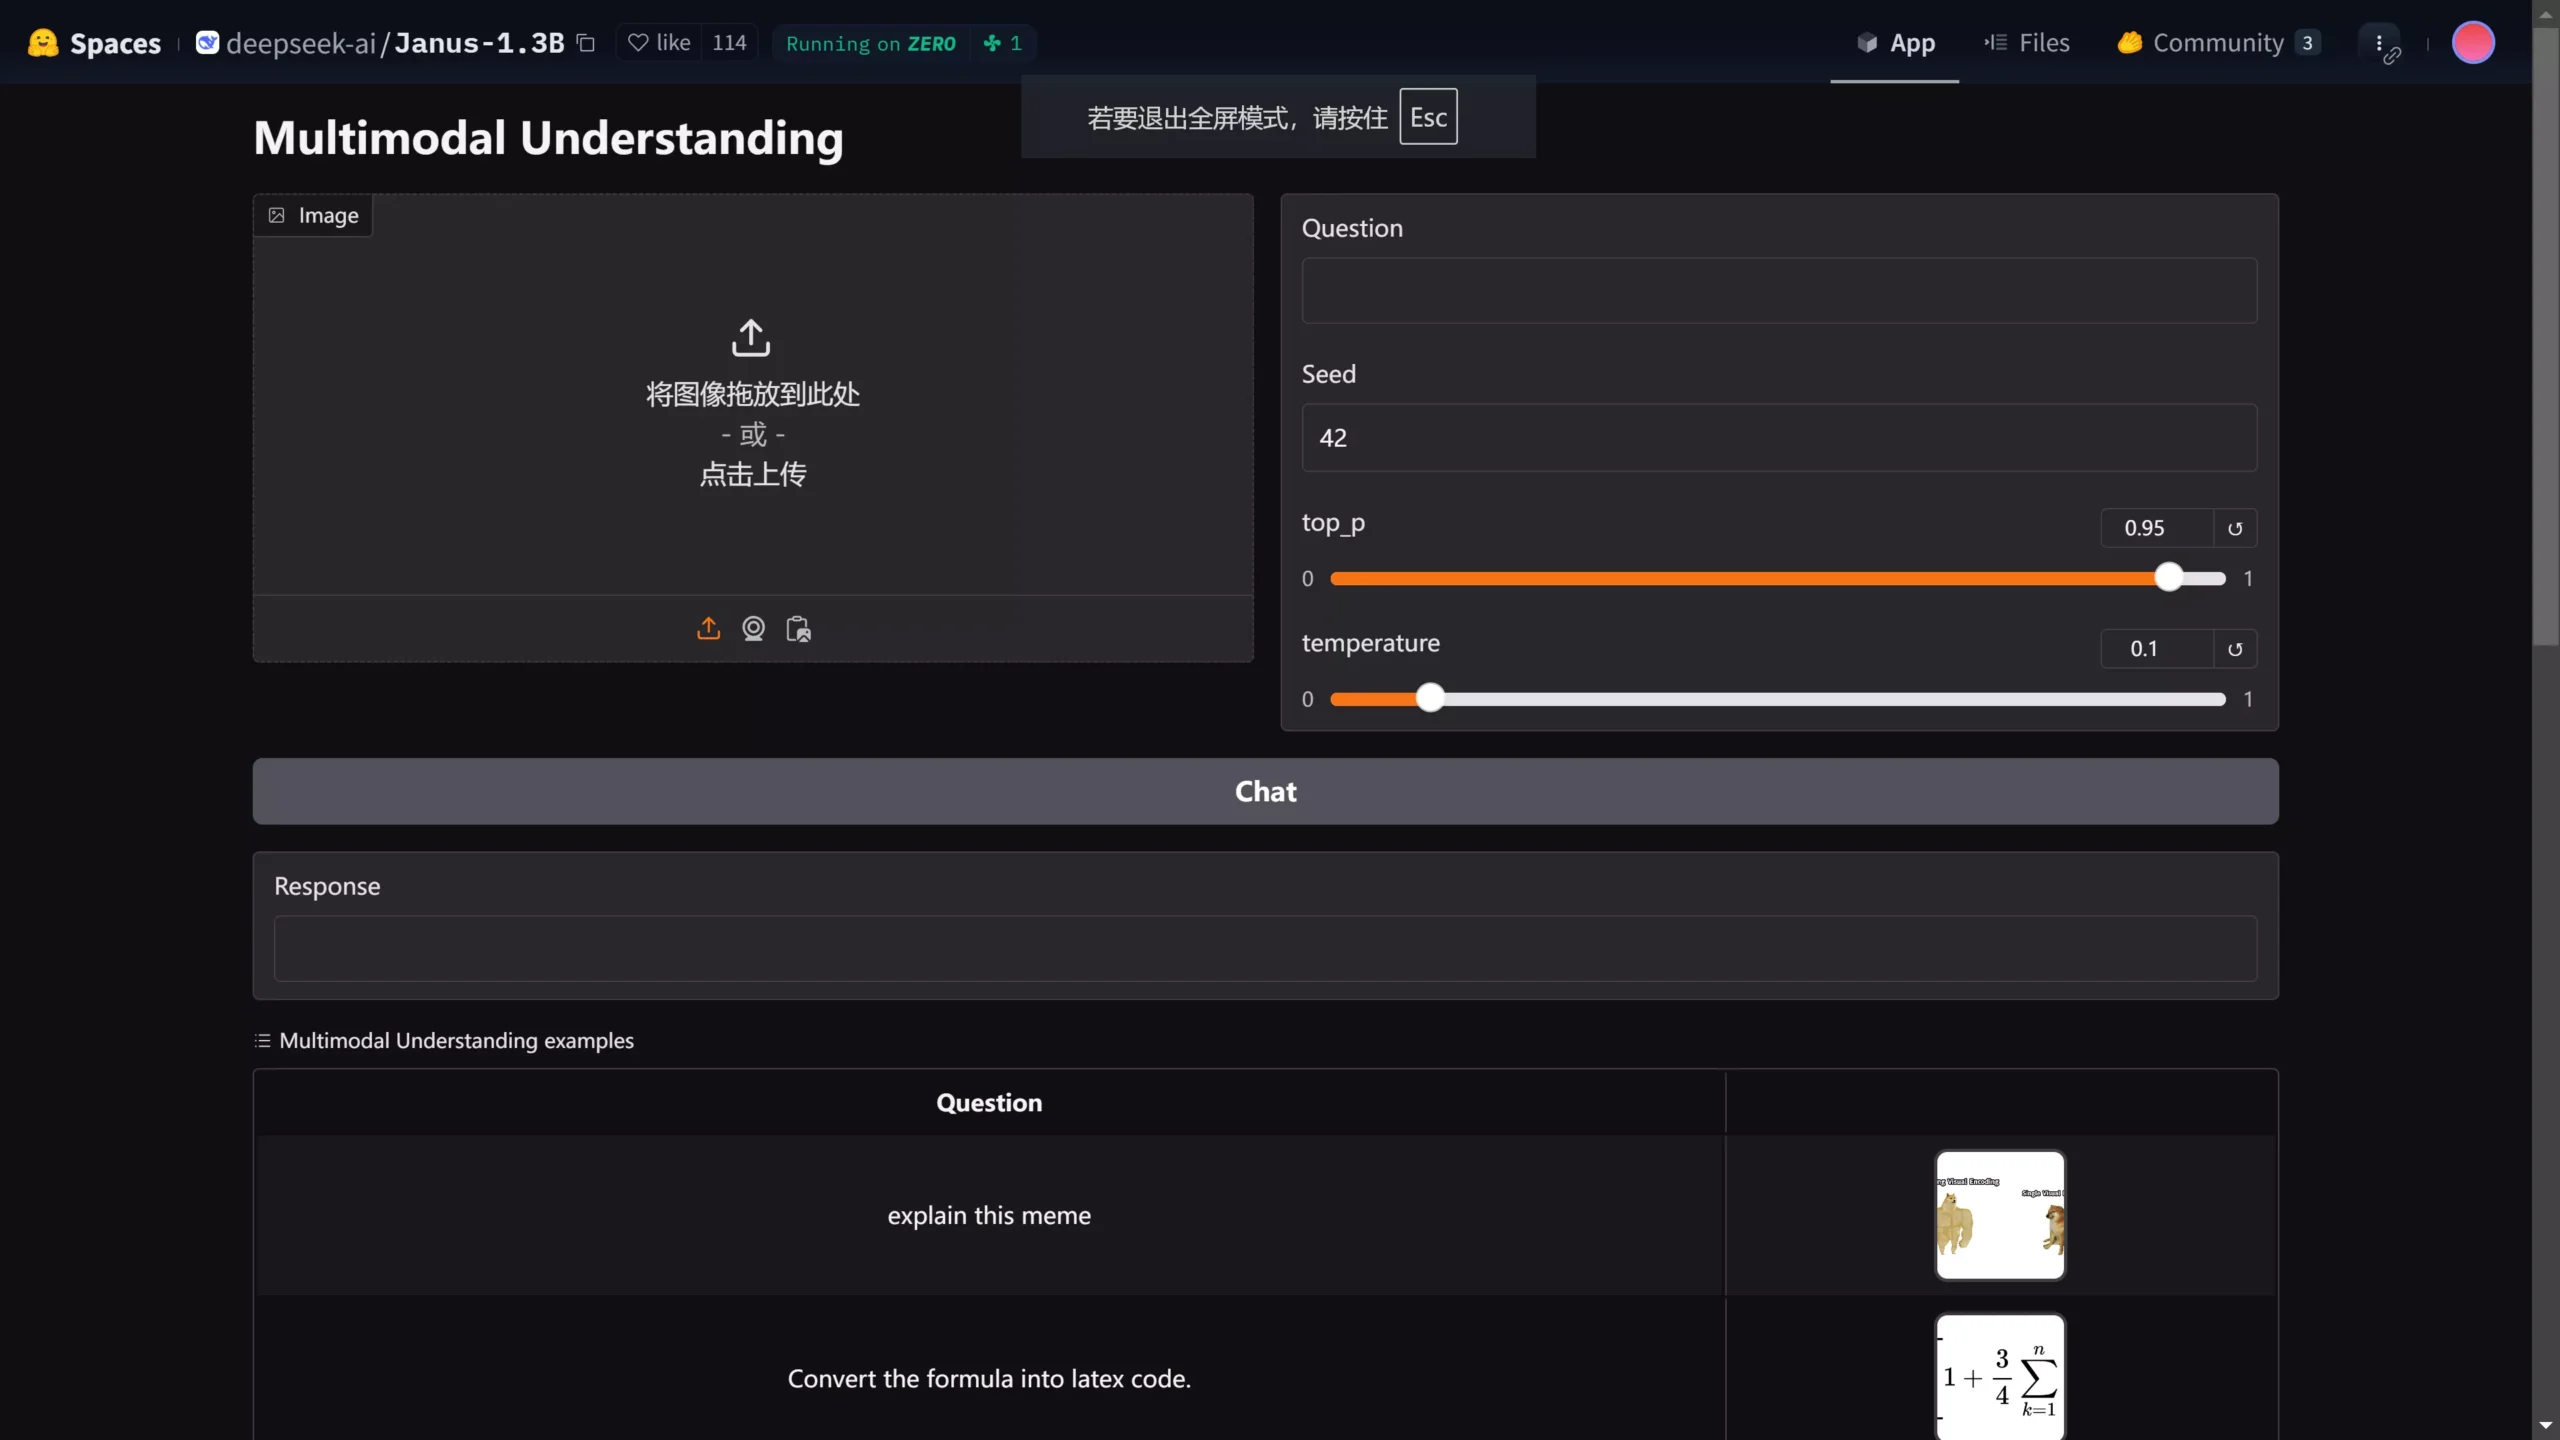The height and width of the screenshot is (1440, 2560).
Task: Click the Seed number input field
Action: (1778, 438)
